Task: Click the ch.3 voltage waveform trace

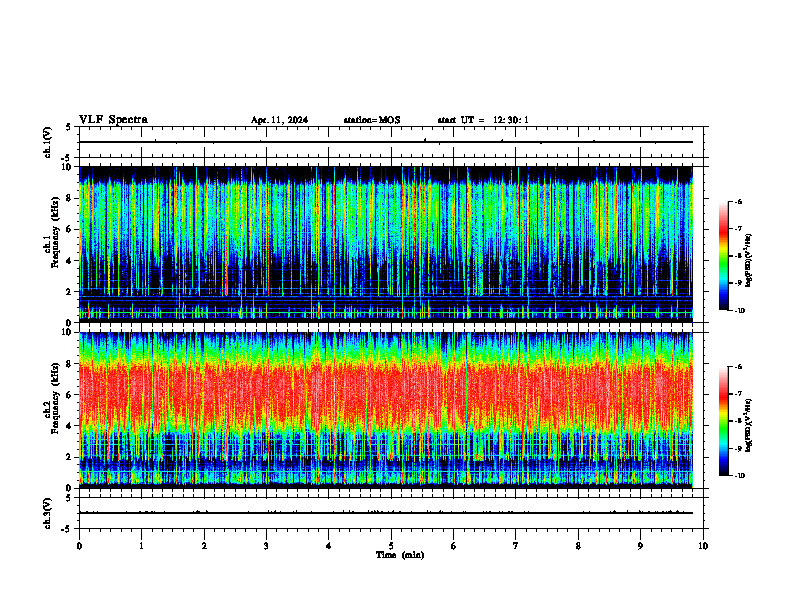Action: tap(386, 513)
